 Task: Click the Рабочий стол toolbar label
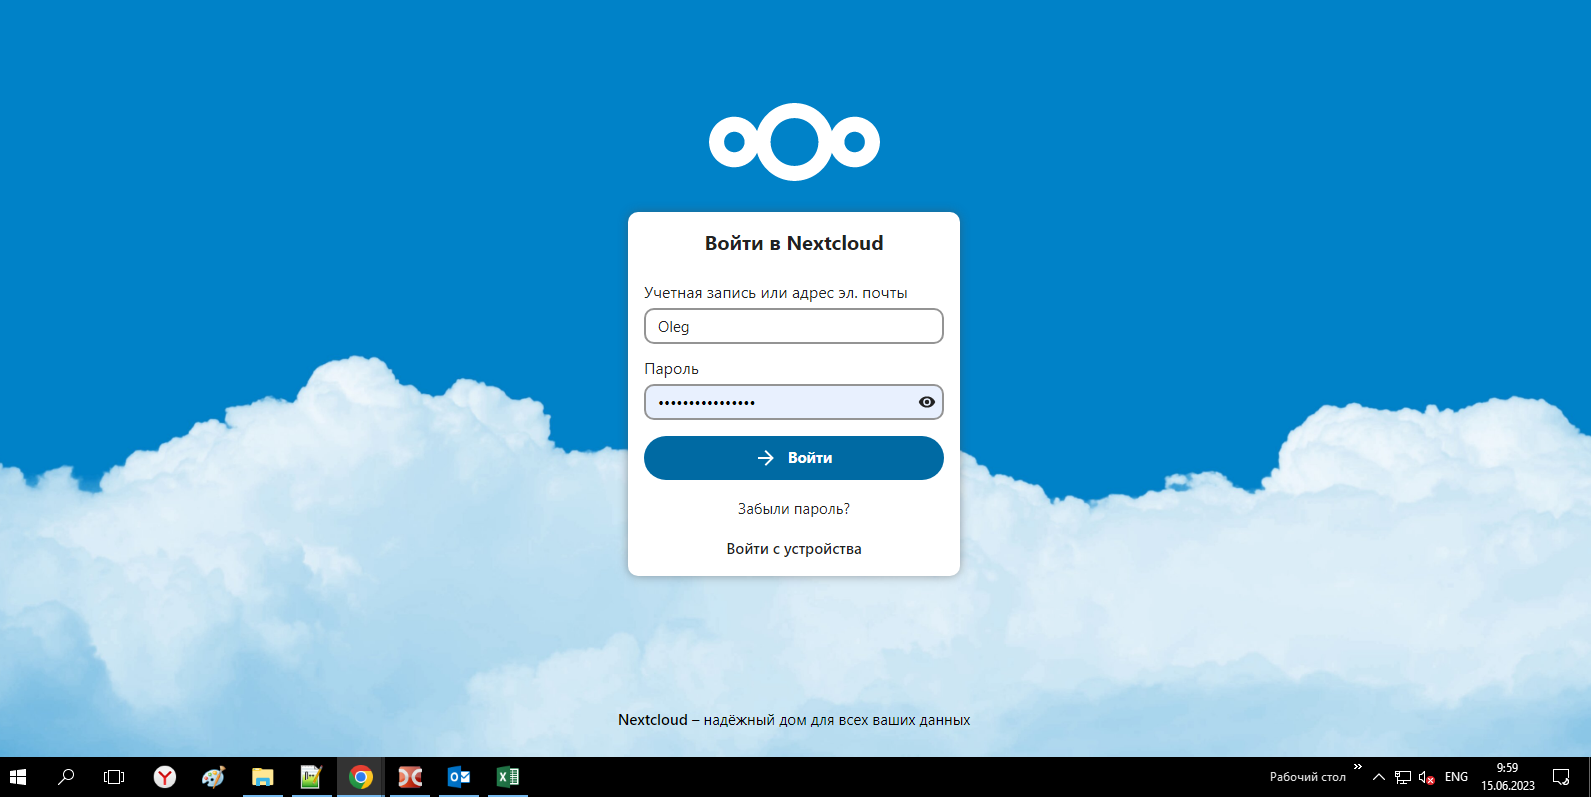(1308, 777)
